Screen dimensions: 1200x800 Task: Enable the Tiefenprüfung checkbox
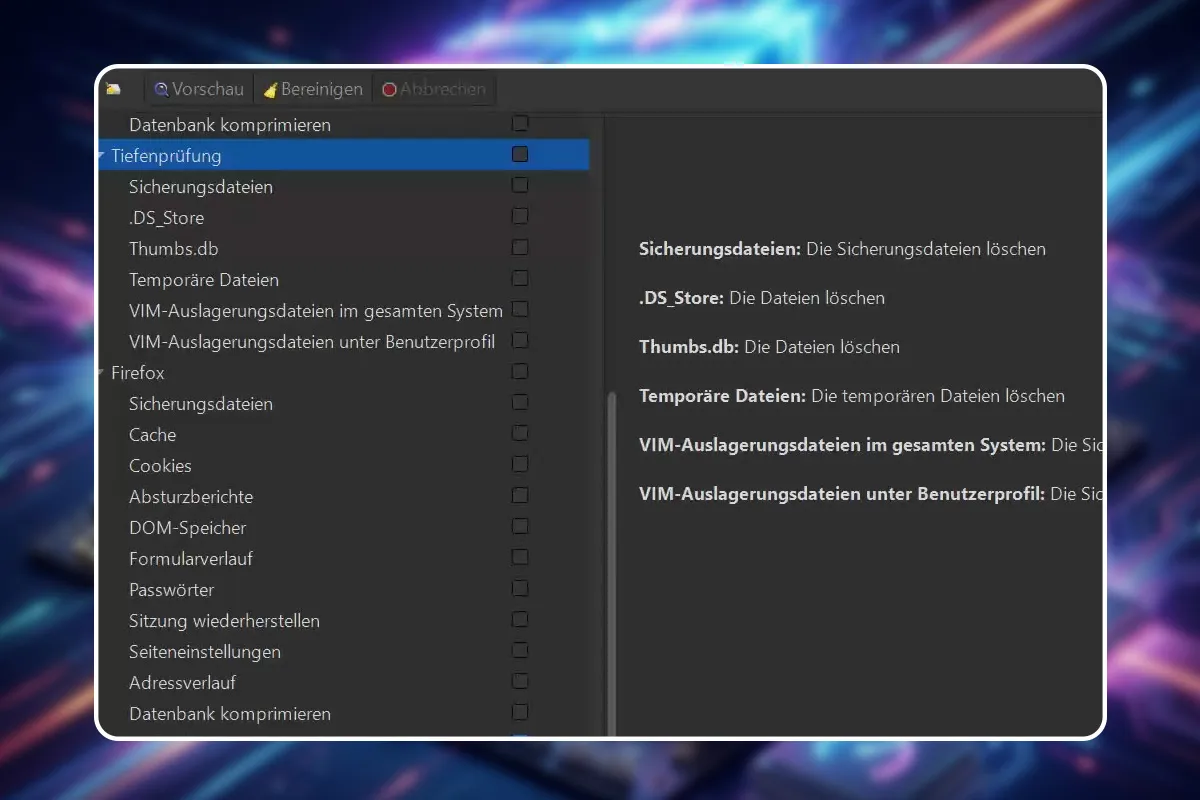pyautogui.click(x=519, y=154)
